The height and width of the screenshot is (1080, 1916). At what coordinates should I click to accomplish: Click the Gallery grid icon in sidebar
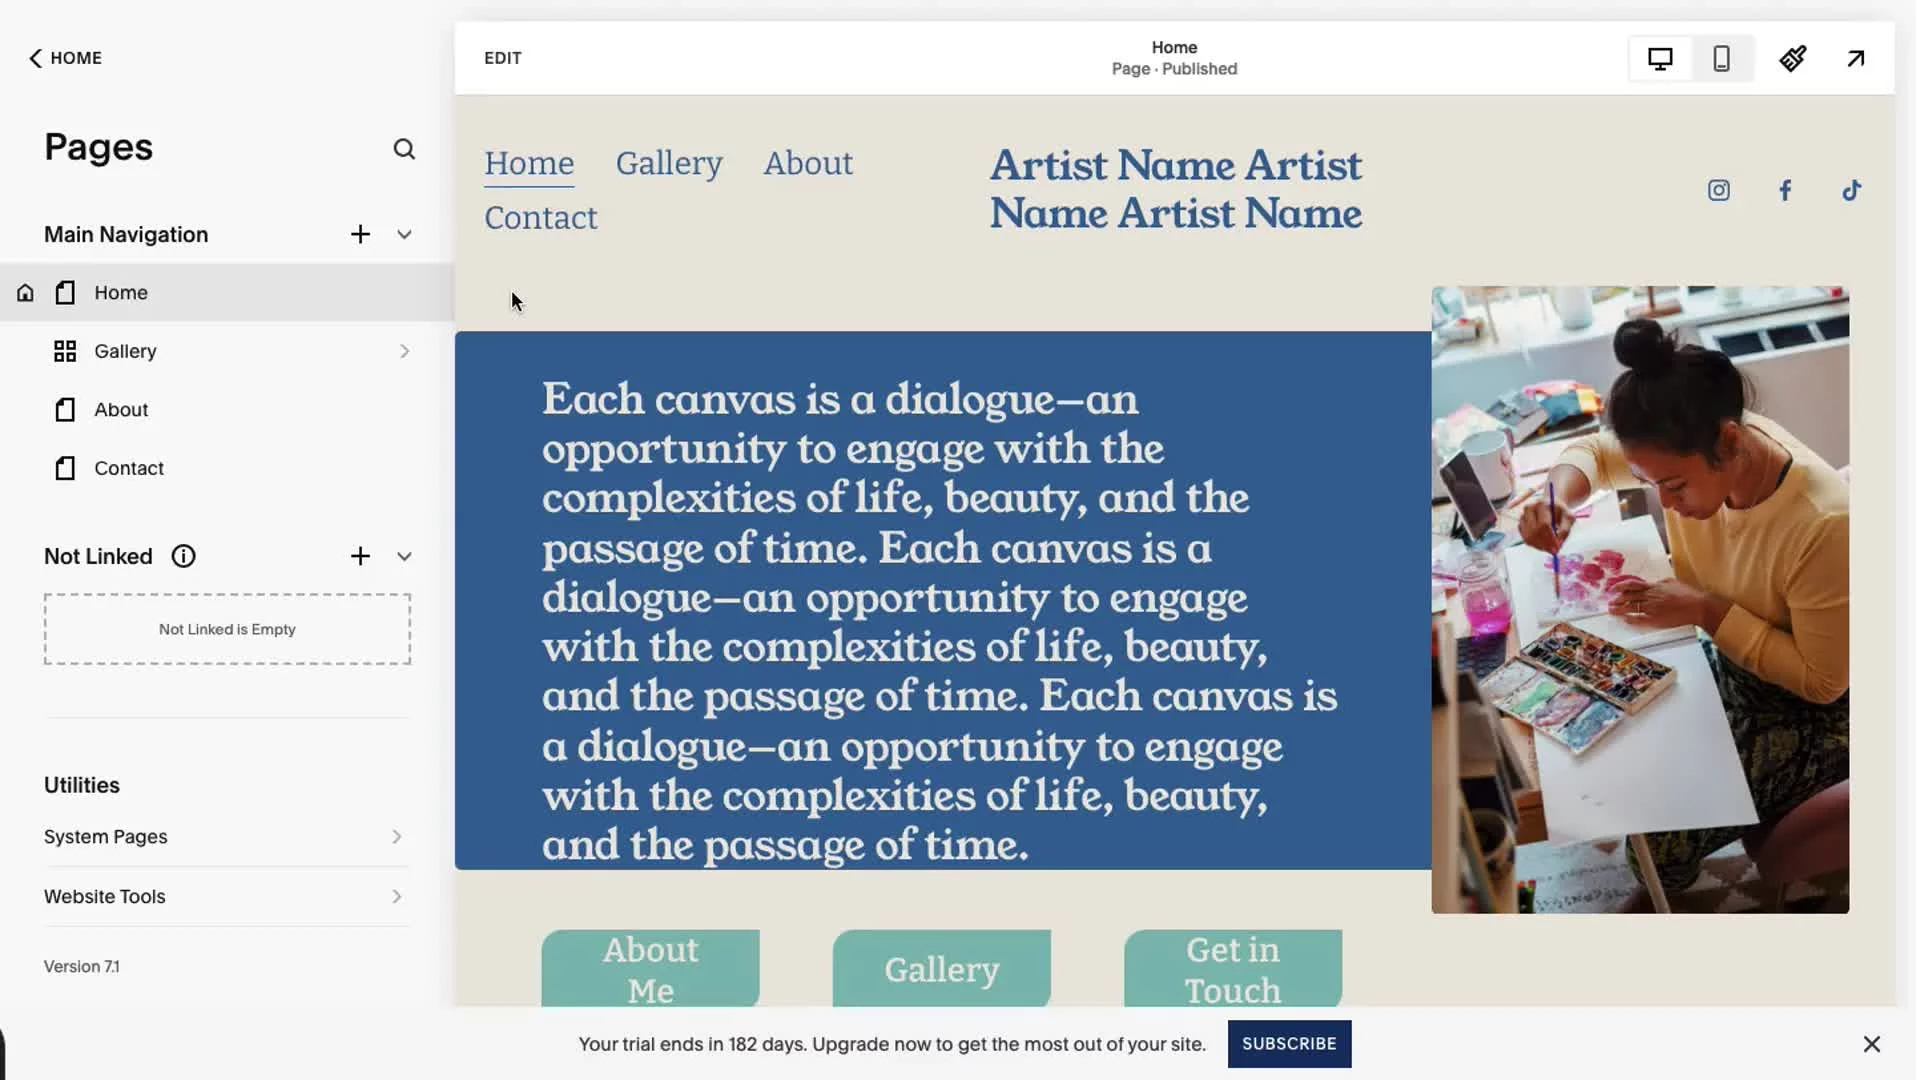[65, 351]
